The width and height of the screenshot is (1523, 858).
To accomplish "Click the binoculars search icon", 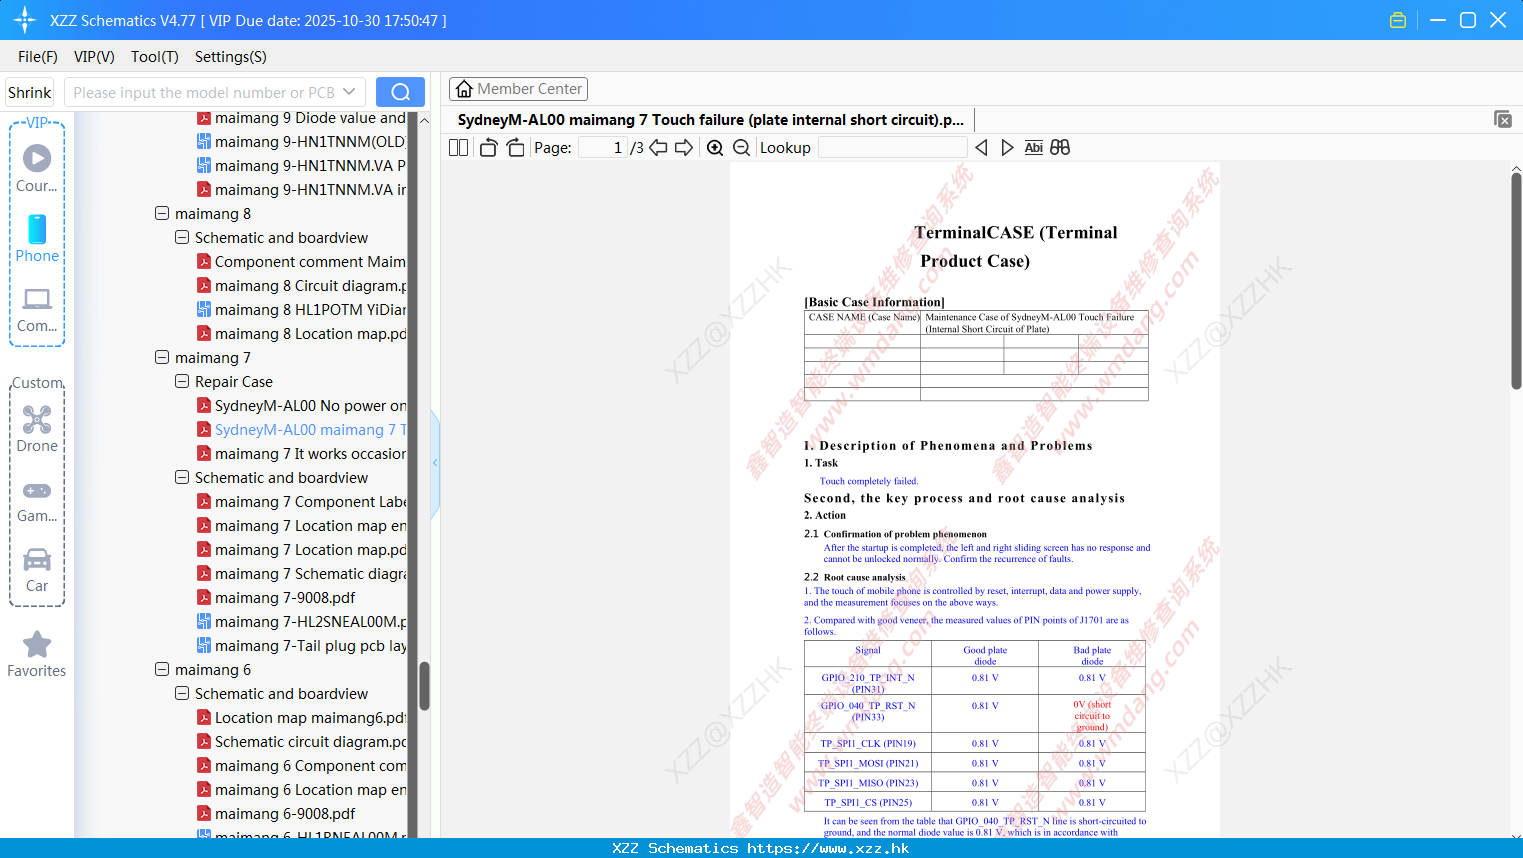I will point(1060,148).
